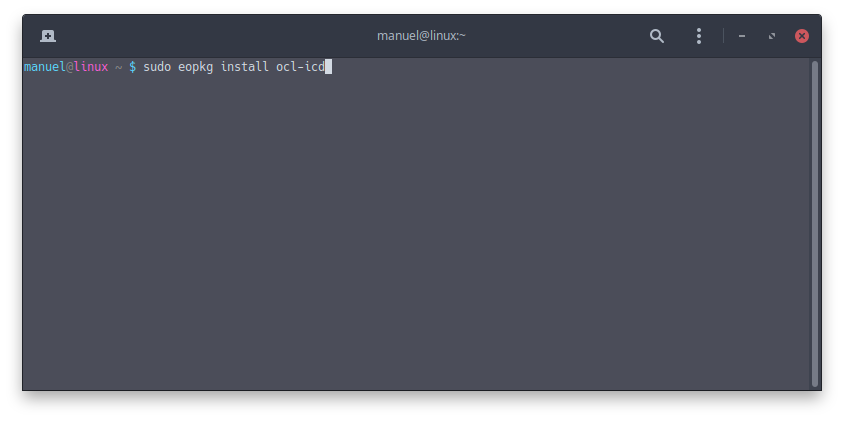Click the magenta linux hostname in prompt

(x=91, y=67)
